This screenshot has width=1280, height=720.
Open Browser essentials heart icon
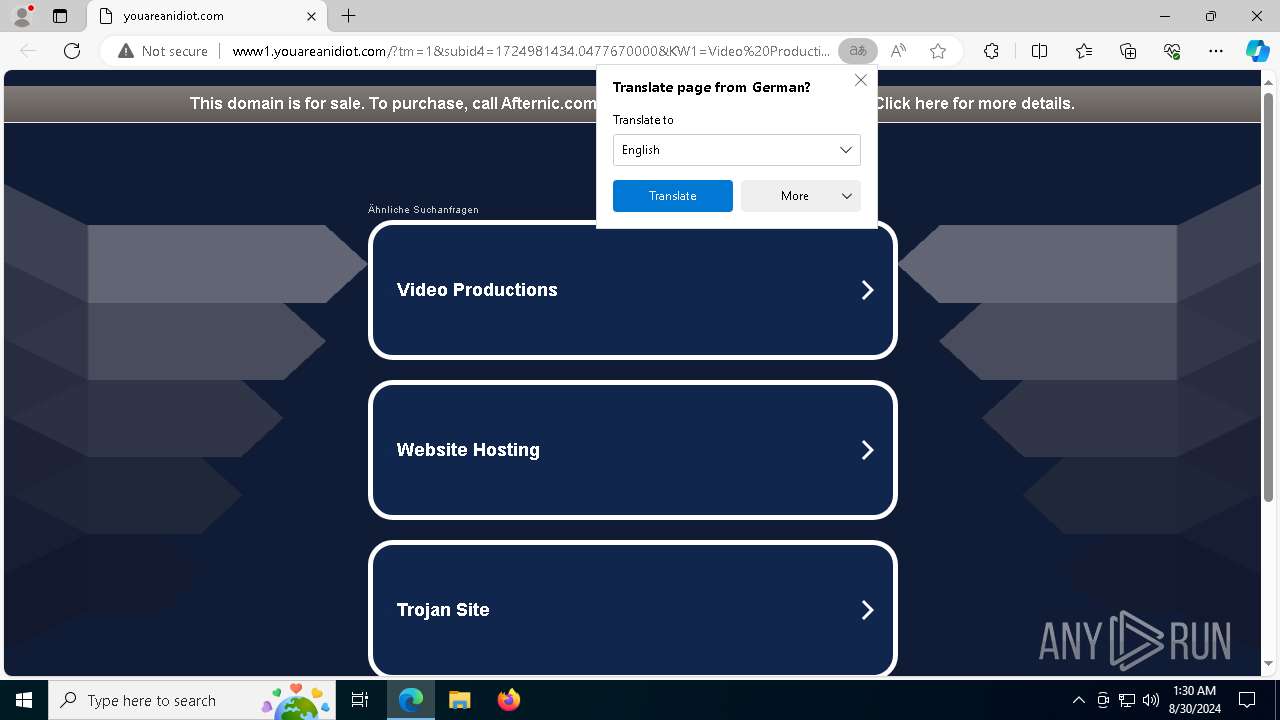click(x=1172, y=51)
